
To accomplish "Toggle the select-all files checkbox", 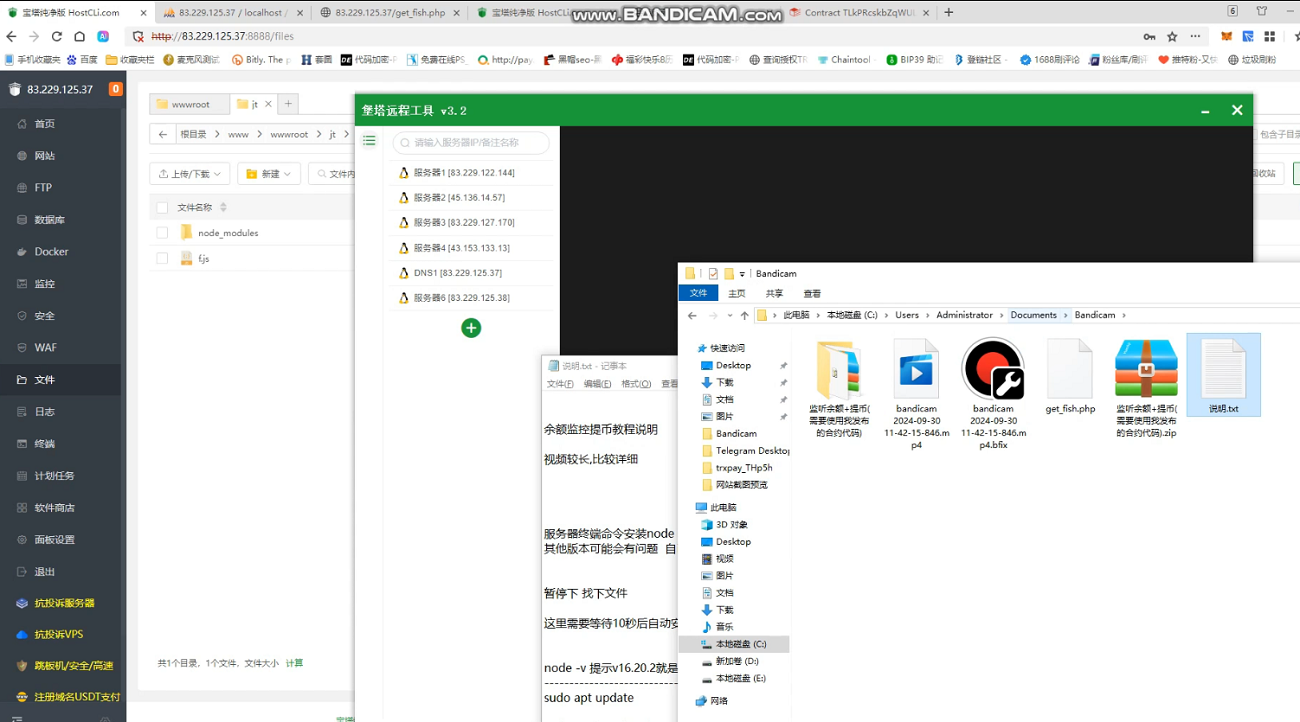I will point(162,207).
